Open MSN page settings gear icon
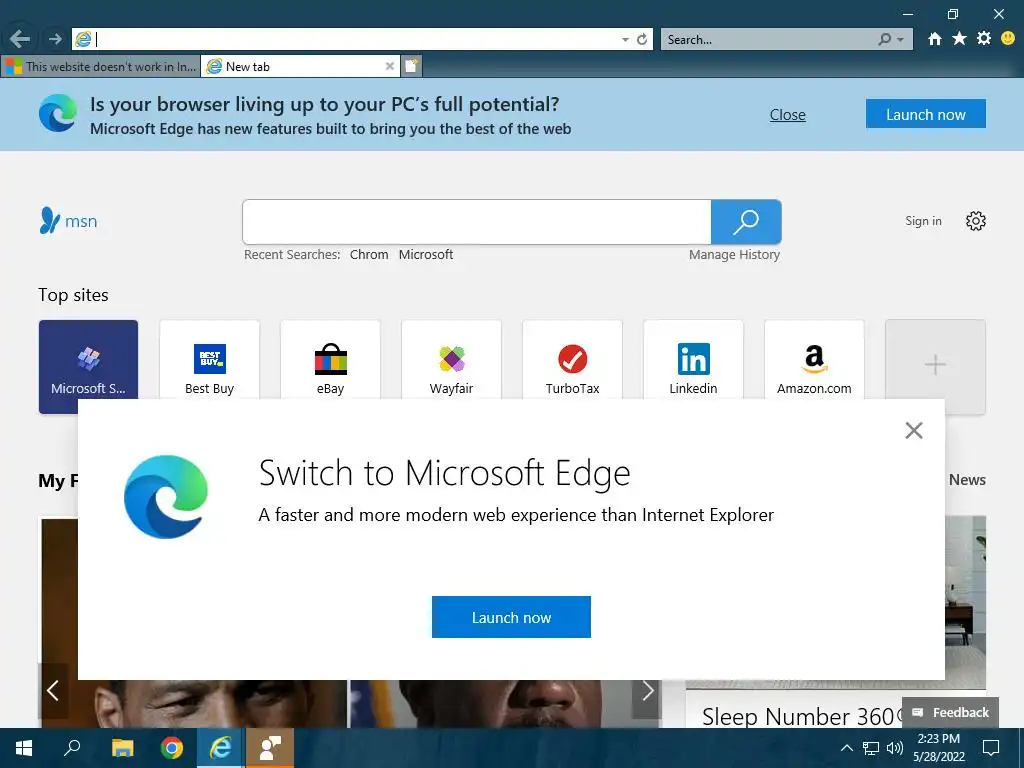This screenshot has width=1024, height=768. [975, 221]
